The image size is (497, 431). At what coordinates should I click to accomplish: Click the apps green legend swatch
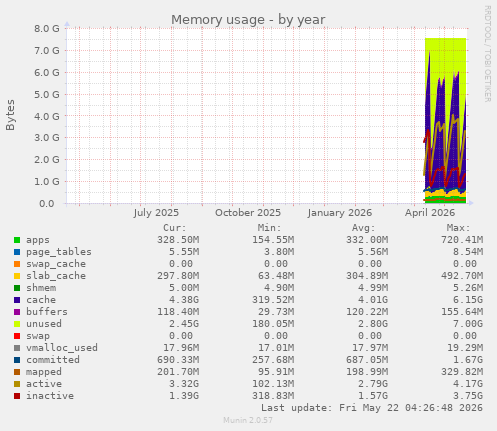point(17,240)
